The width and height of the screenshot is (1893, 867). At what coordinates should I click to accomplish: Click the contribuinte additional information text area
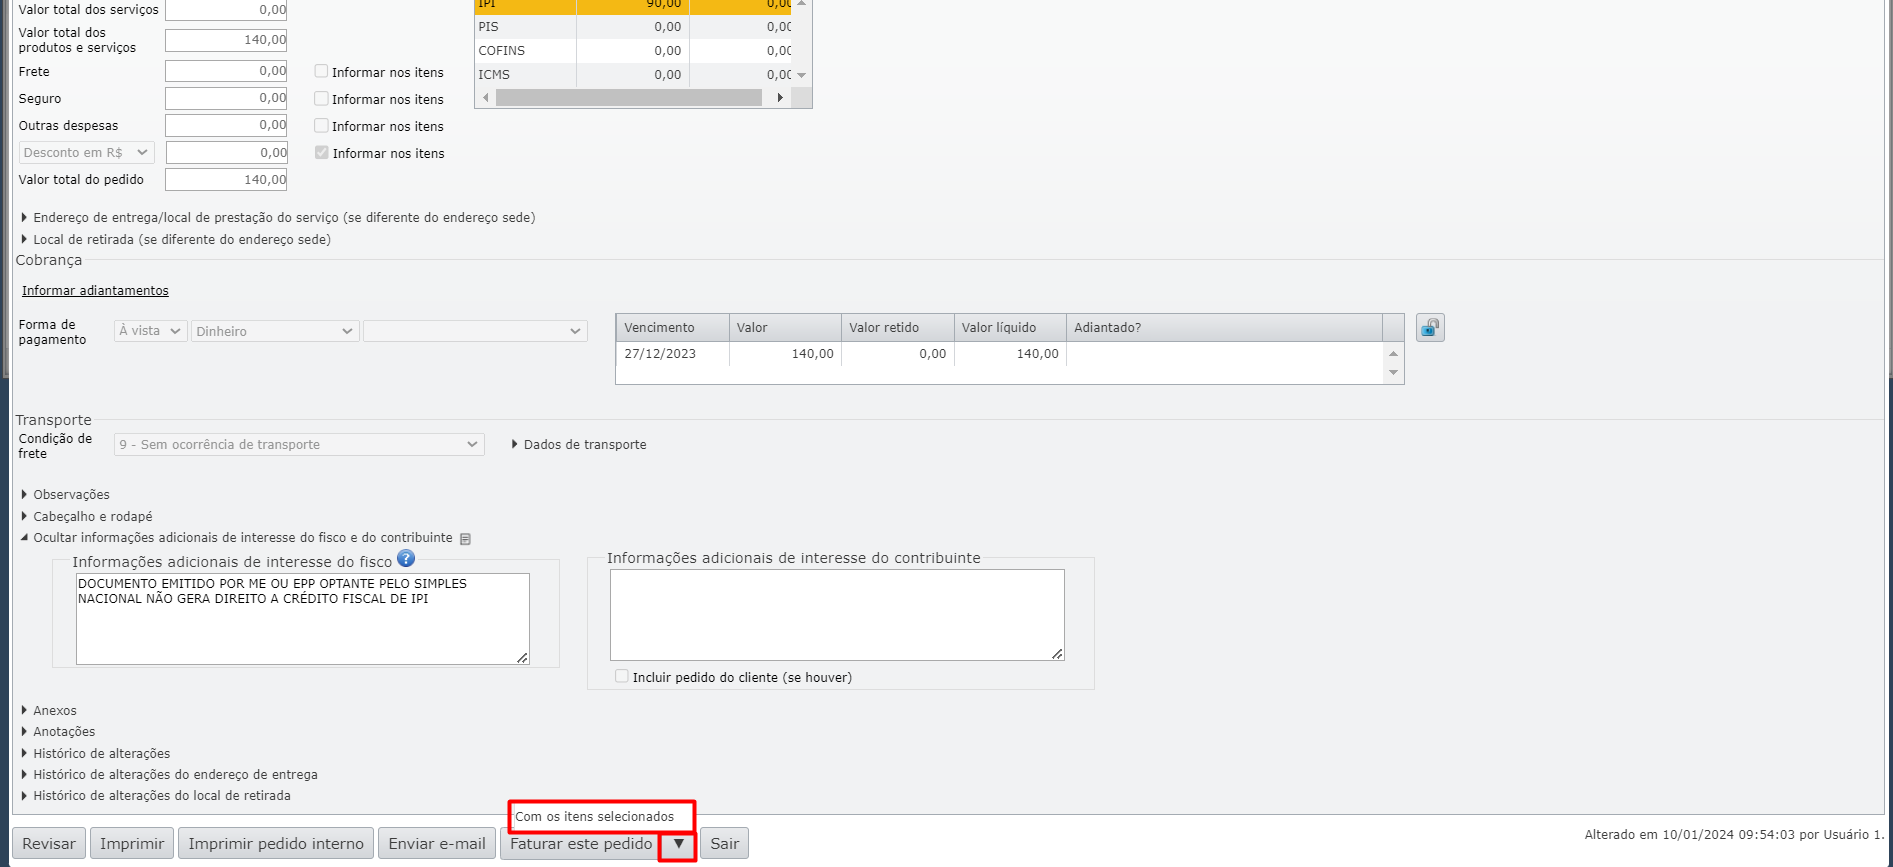pos(837,615)
